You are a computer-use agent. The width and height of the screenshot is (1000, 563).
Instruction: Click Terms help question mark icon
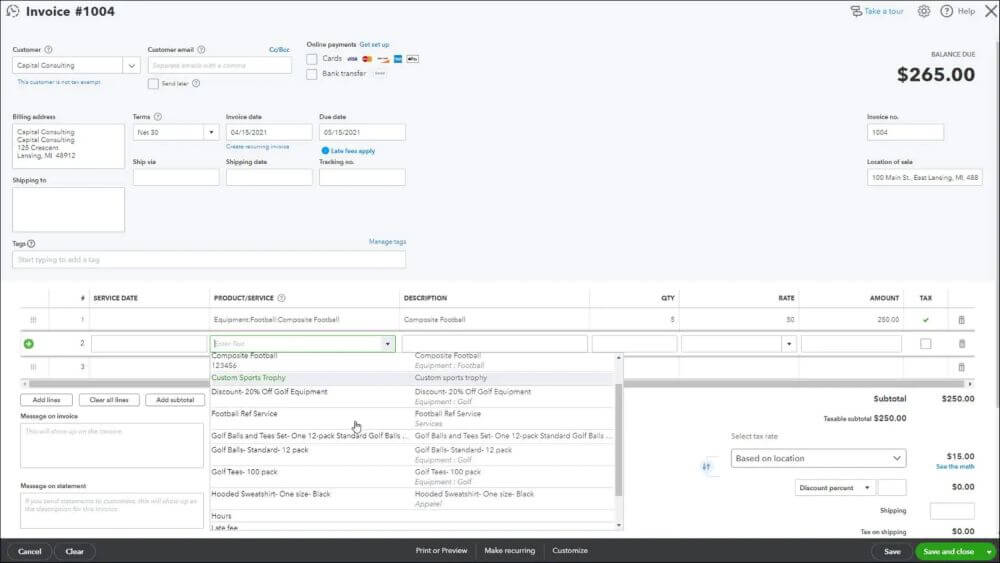coord(158,117)
